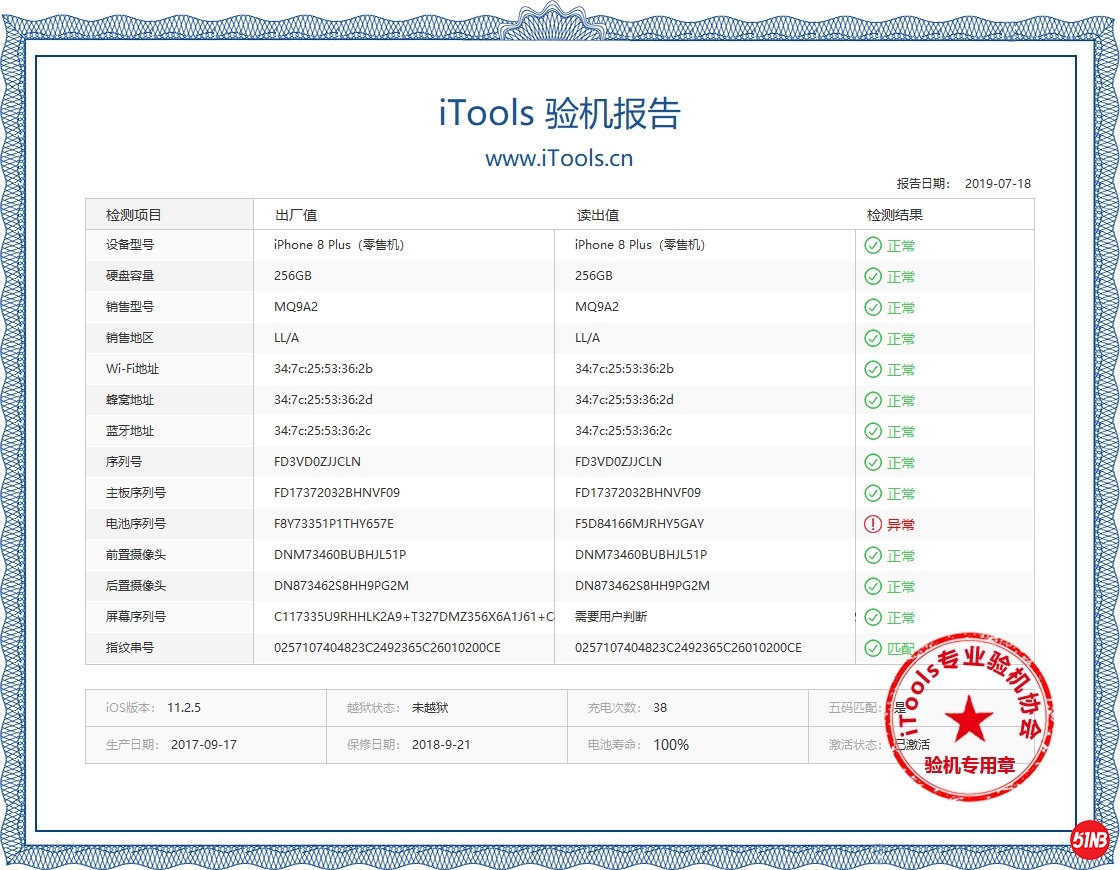This screenshot has width=1120, height=870.
Task: Select the 检测项目 column header
Action: (x=134, y=215)
